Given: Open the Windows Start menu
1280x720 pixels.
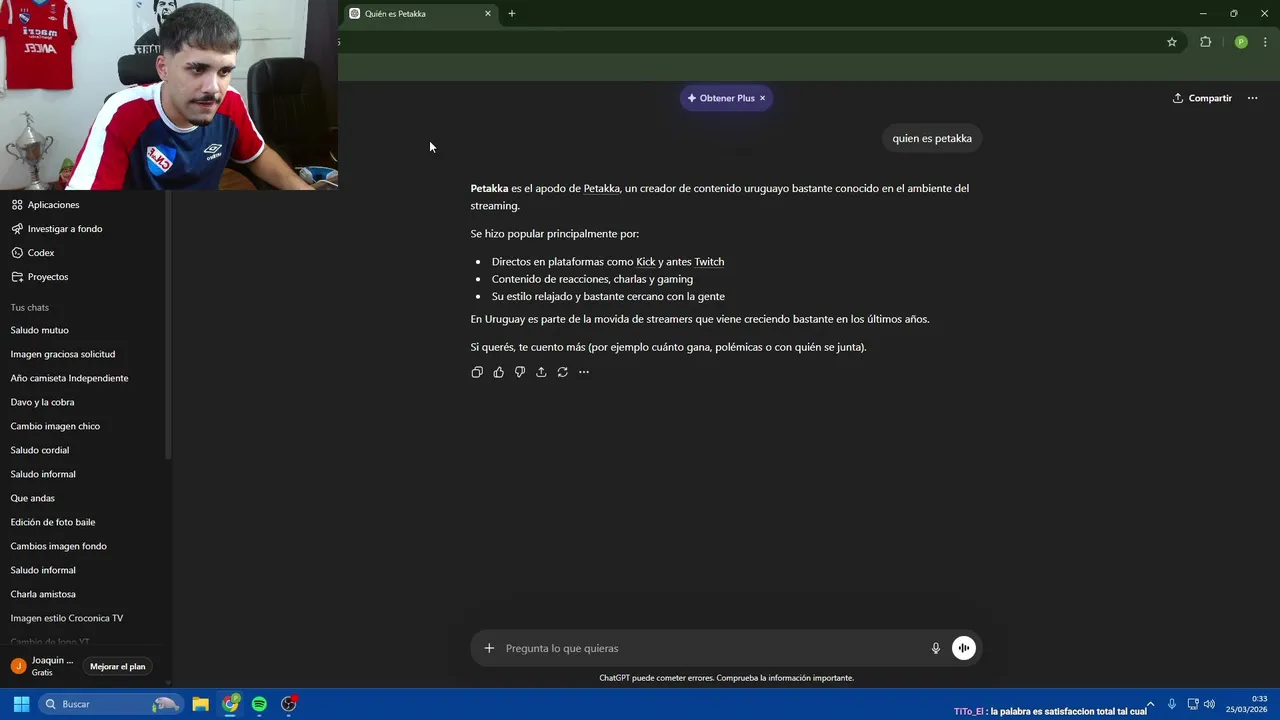Looking at the screenshot, I should [x=21, y=704].
